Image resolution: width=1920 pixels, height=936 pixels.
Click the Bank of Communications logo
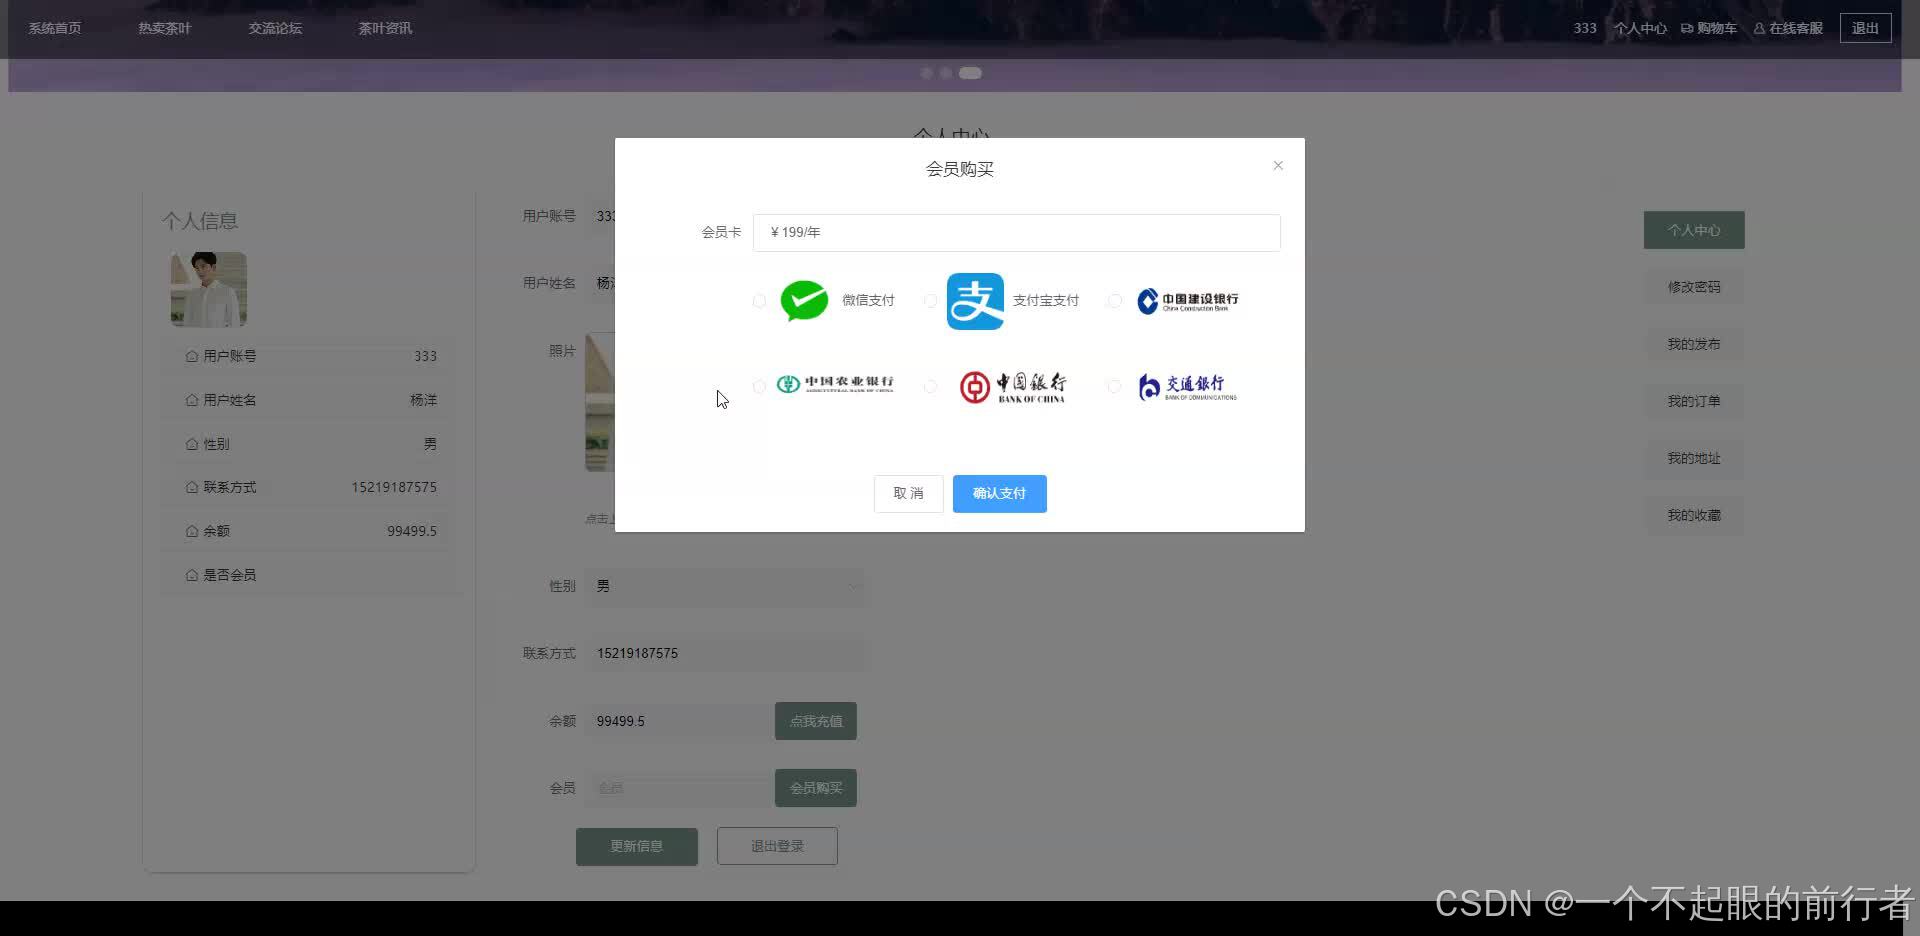(x=1187, y=387)
